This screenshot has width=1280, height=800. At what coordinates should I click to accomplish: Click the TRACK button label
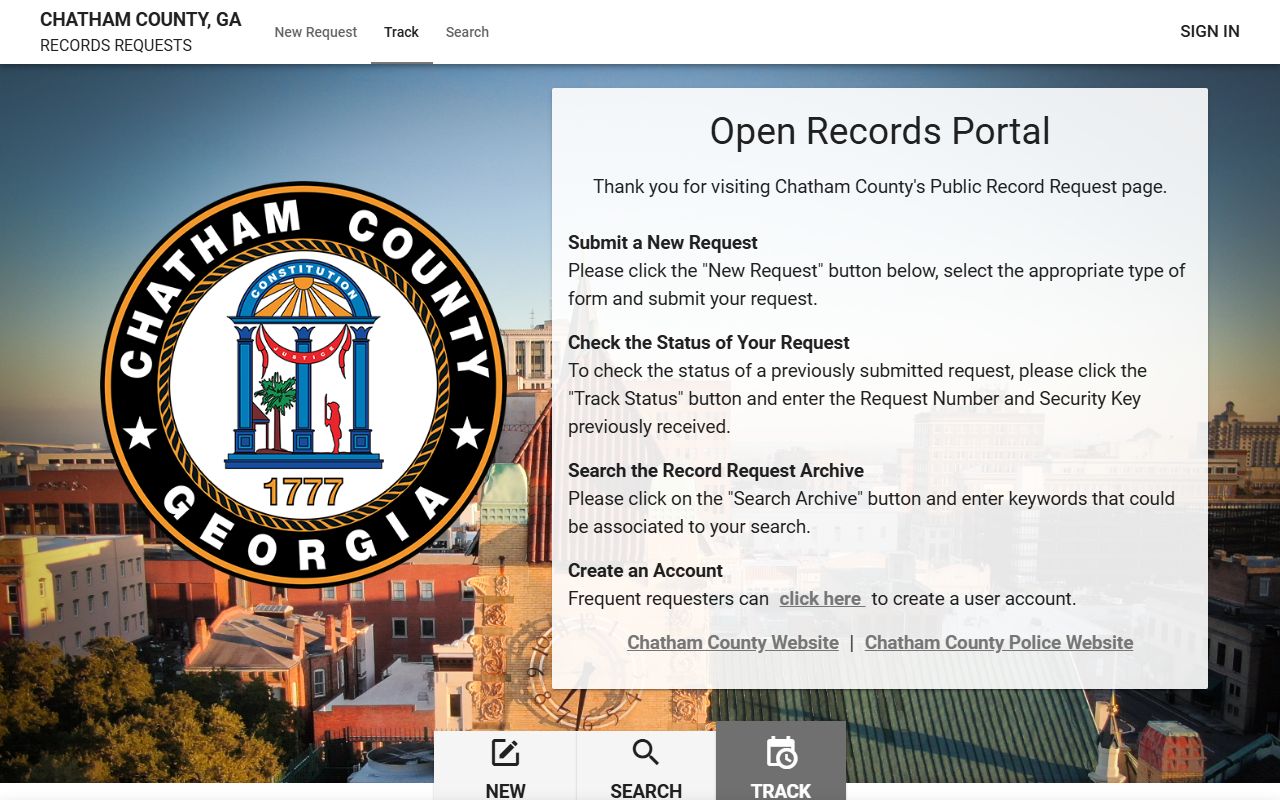781,790
